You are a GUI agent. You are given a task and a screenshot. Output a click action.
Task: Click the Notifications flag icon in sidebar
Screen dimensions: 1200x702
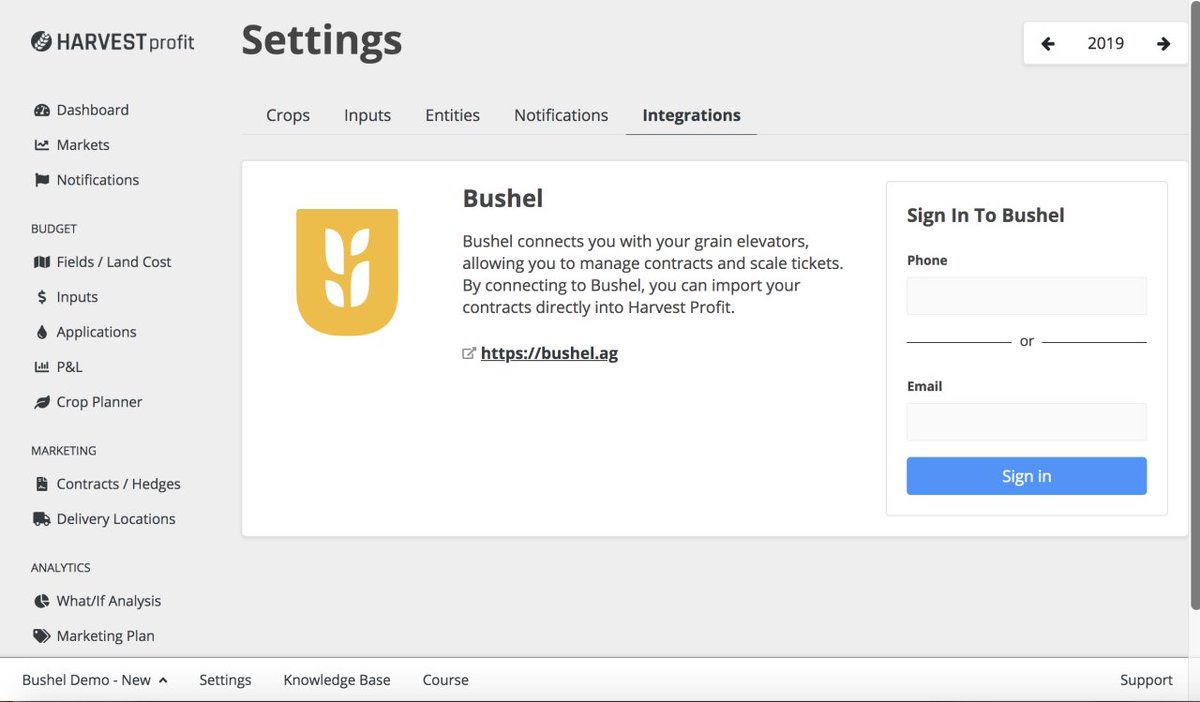[x=41, y=180]
